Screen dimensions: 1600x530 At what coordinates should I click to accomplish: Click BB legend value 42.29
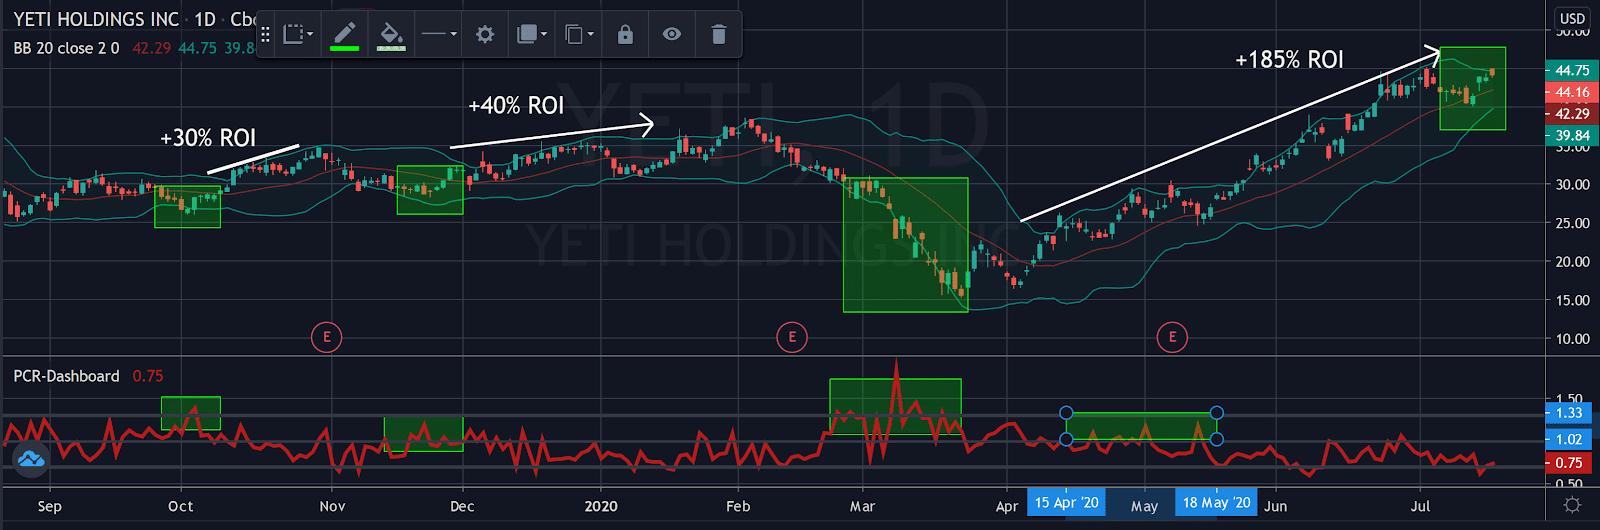(152, 48)
